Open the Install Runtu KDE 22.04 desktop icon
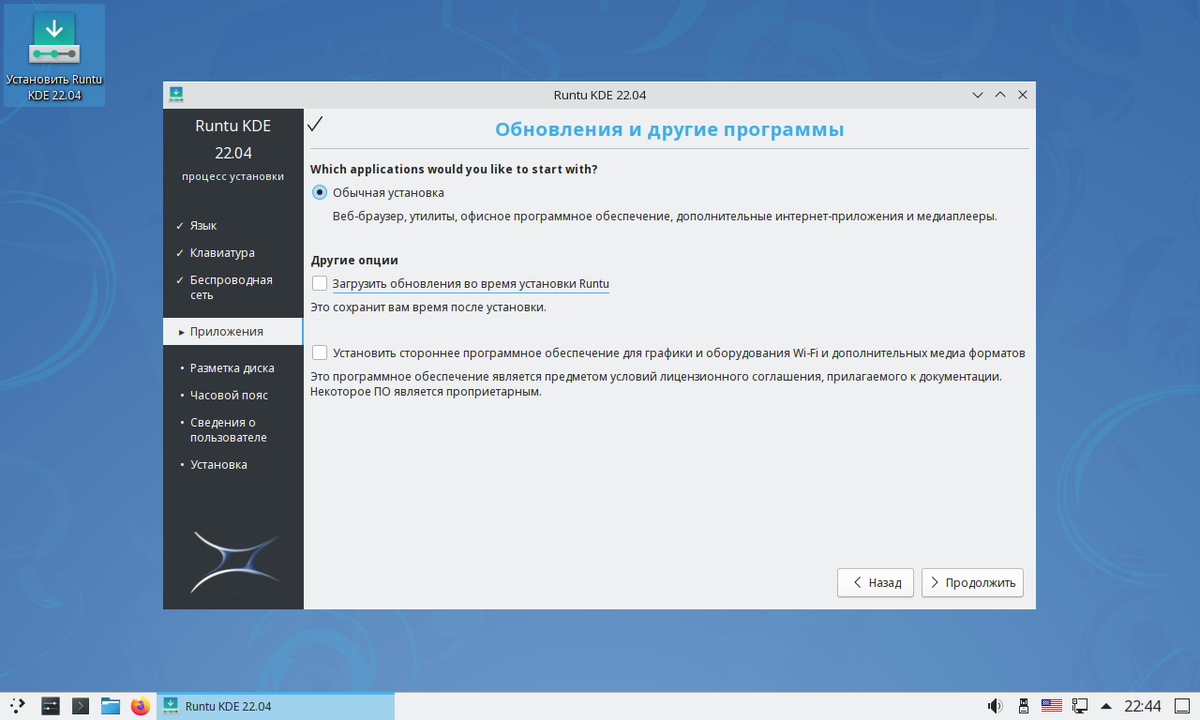Screen dimensions: 1200x720 pyautogui.click(x=54, y=56)
